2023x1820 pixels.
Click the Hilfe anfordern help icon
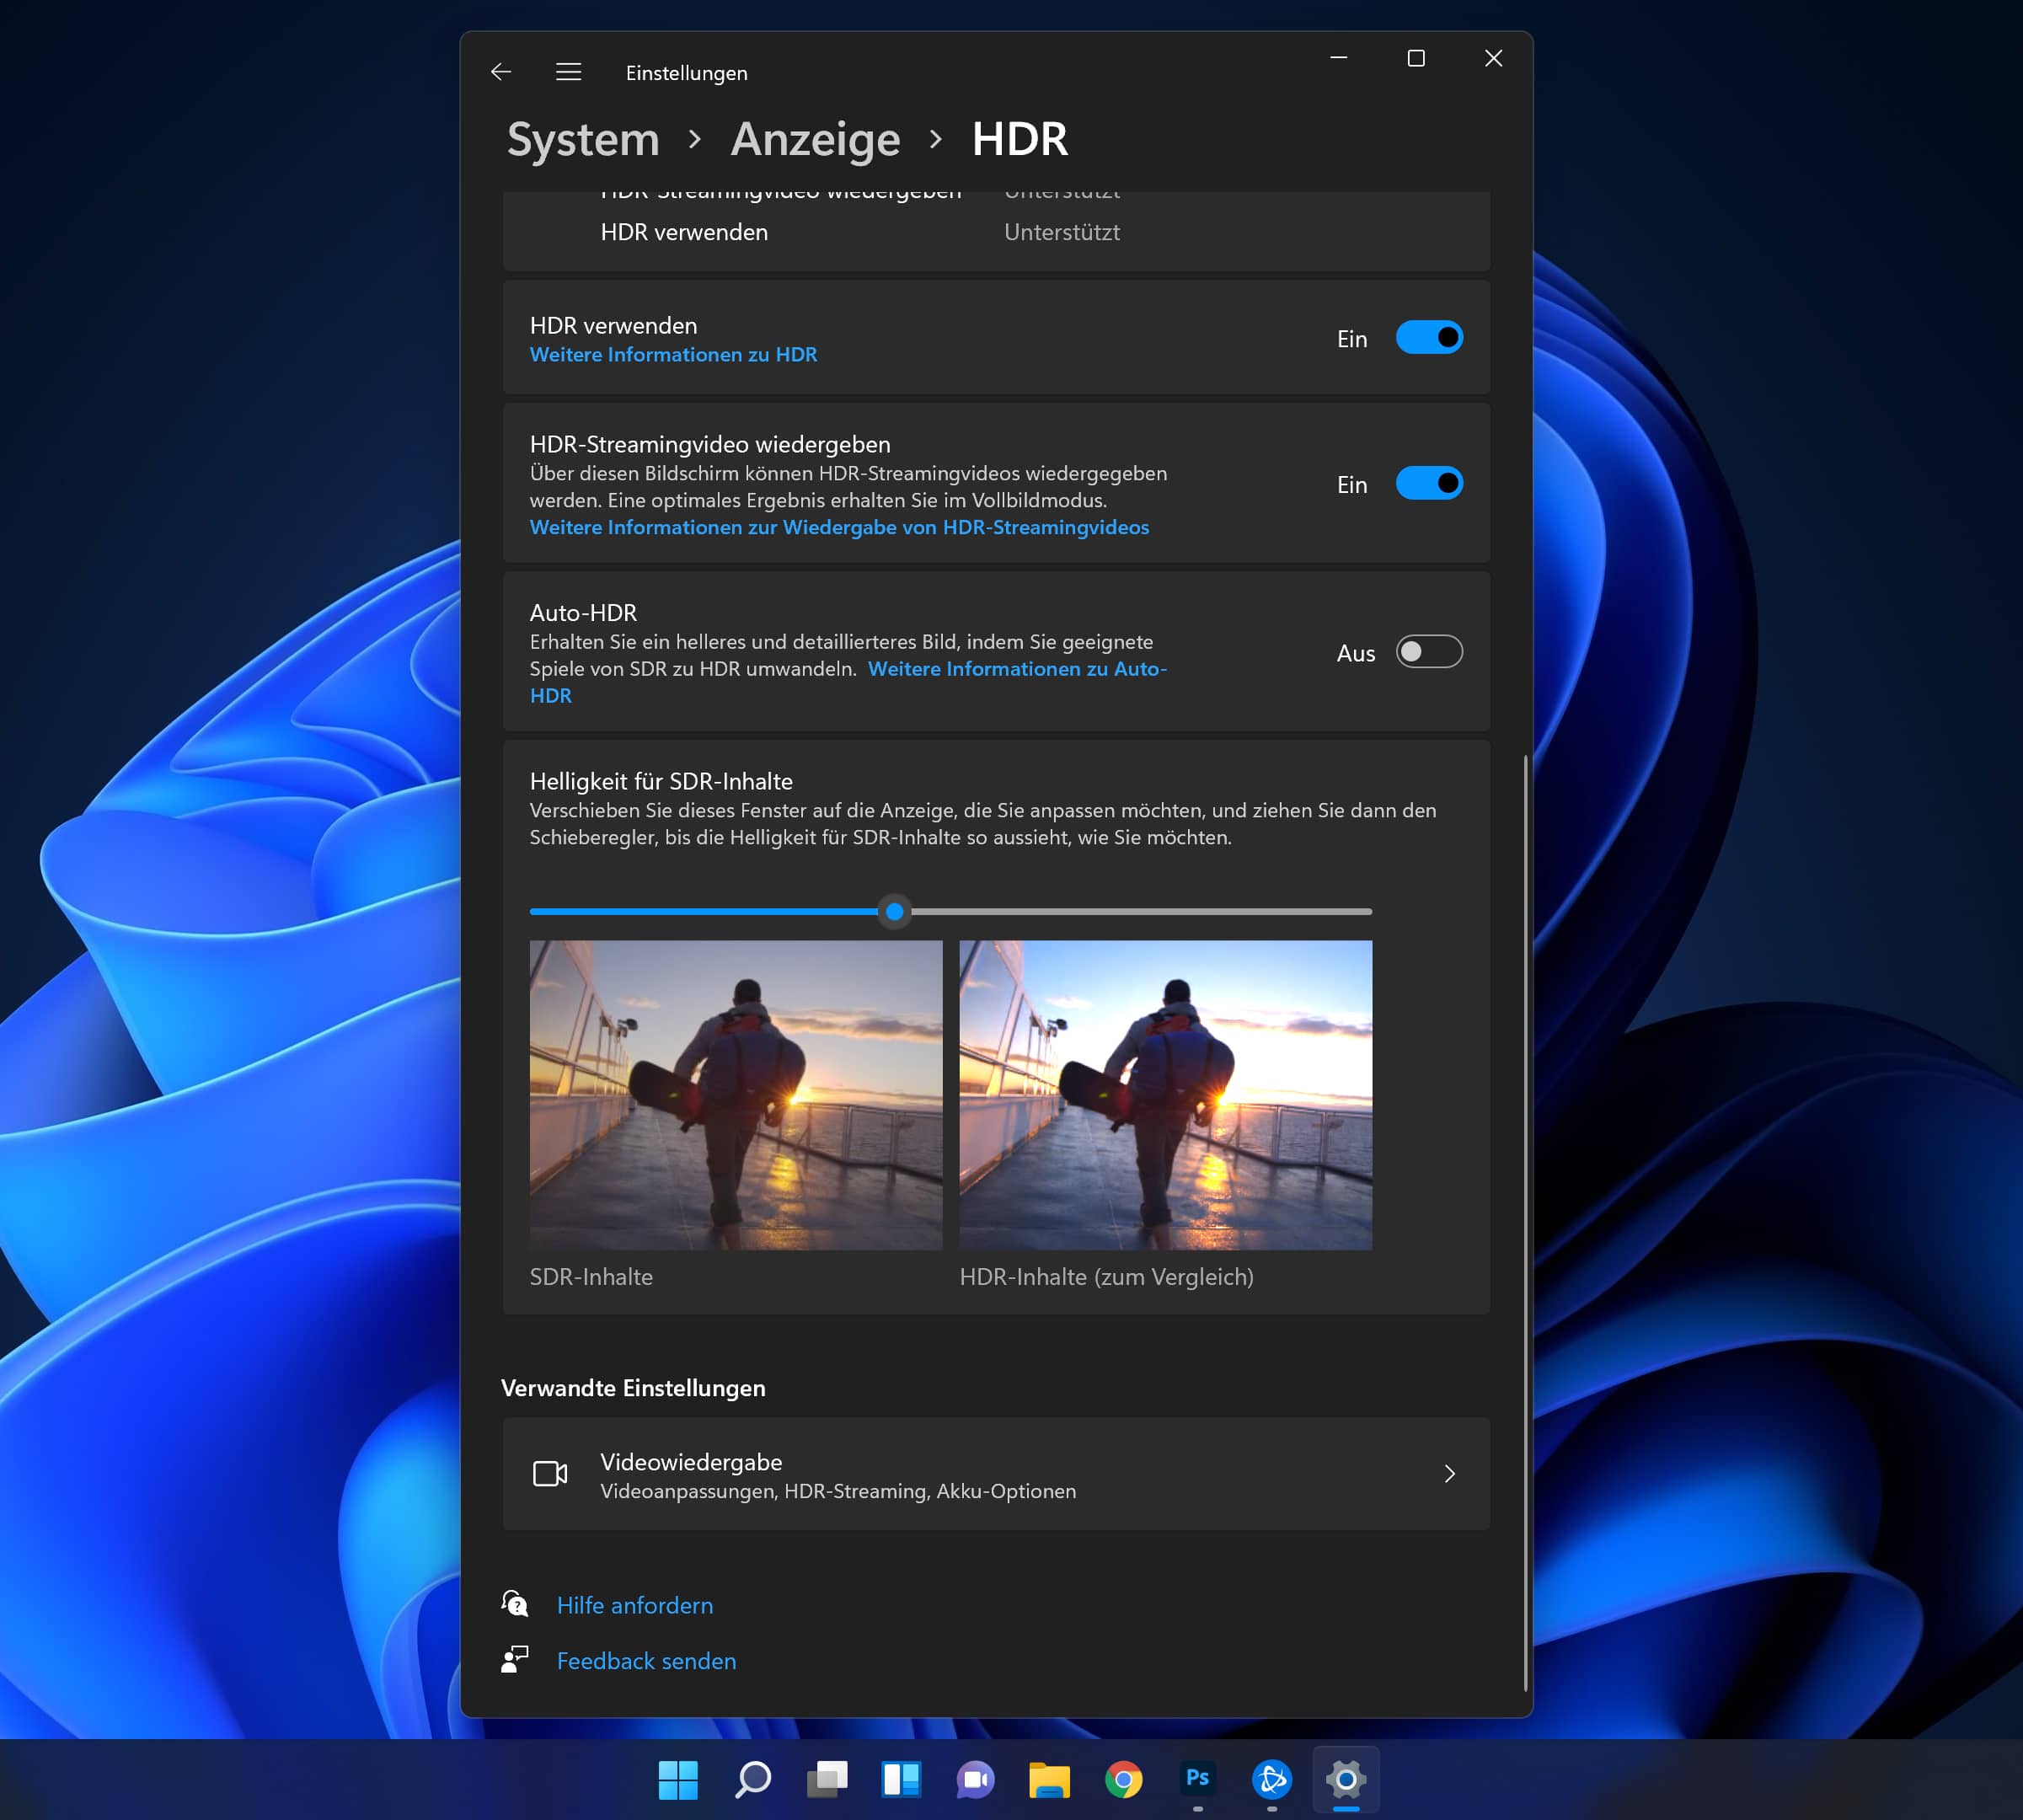[x=515, y=1604]
